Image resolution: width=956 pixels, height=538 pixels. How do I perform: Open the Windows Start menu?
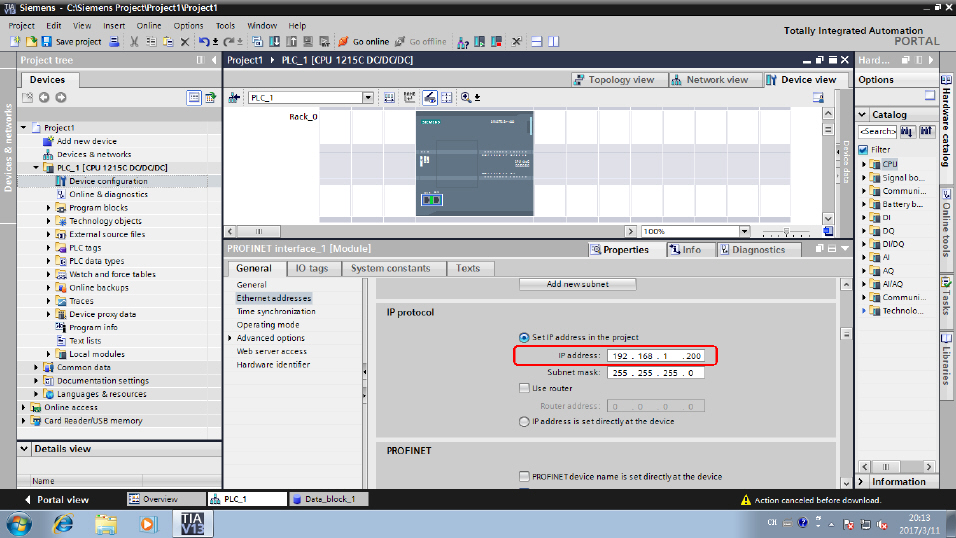click(x=19, y=524)
